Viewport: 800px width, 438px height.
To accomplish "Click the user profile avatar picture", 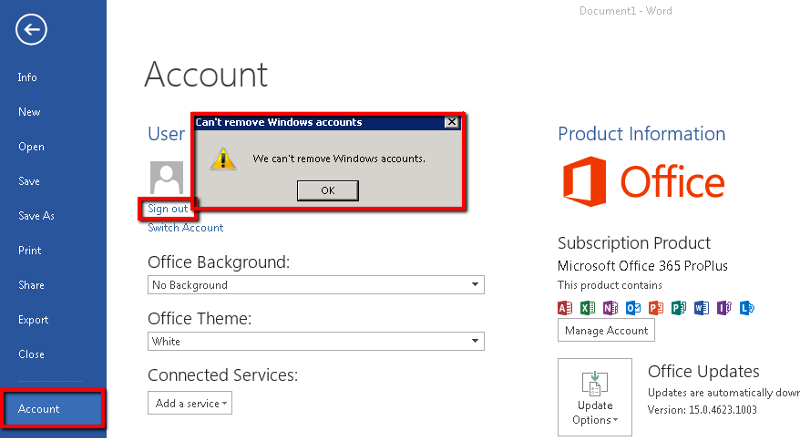I will [166, 177].
